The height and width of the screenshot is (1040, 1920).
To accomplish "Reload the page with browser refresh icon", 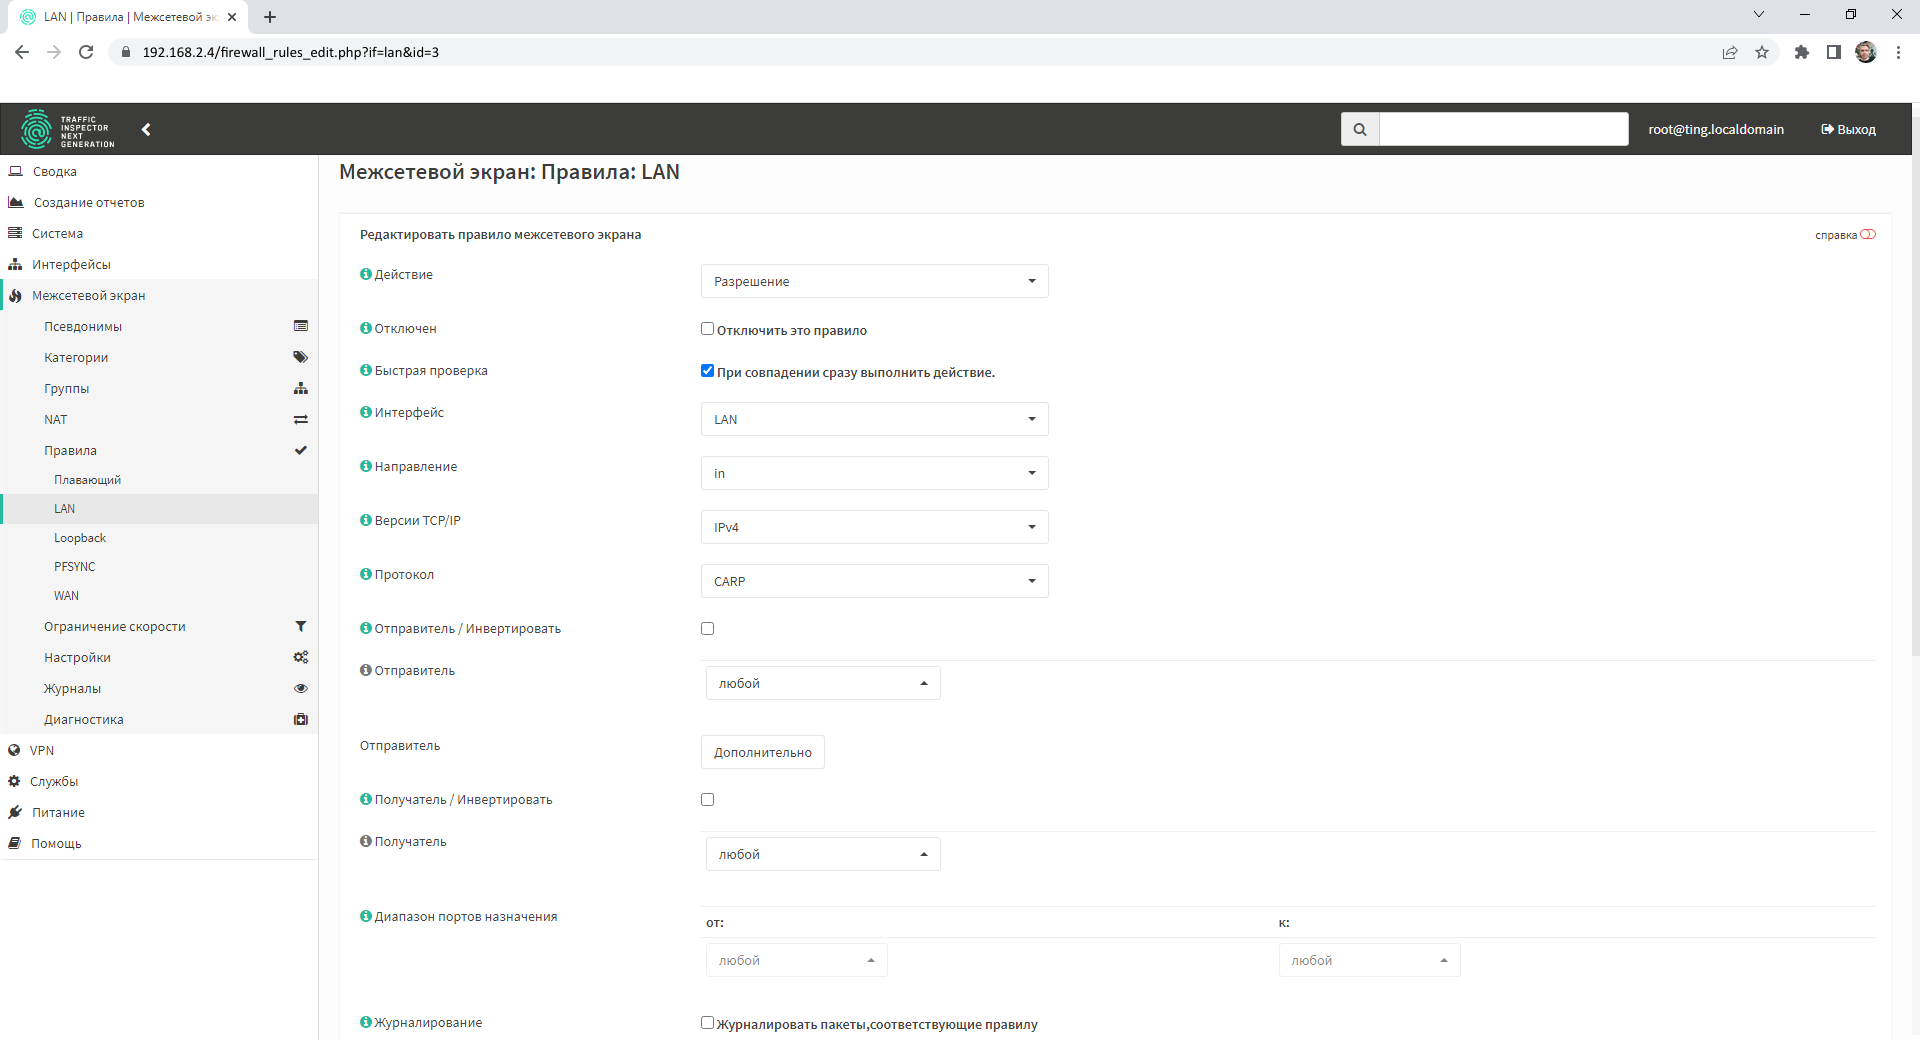I will (86, 52).
